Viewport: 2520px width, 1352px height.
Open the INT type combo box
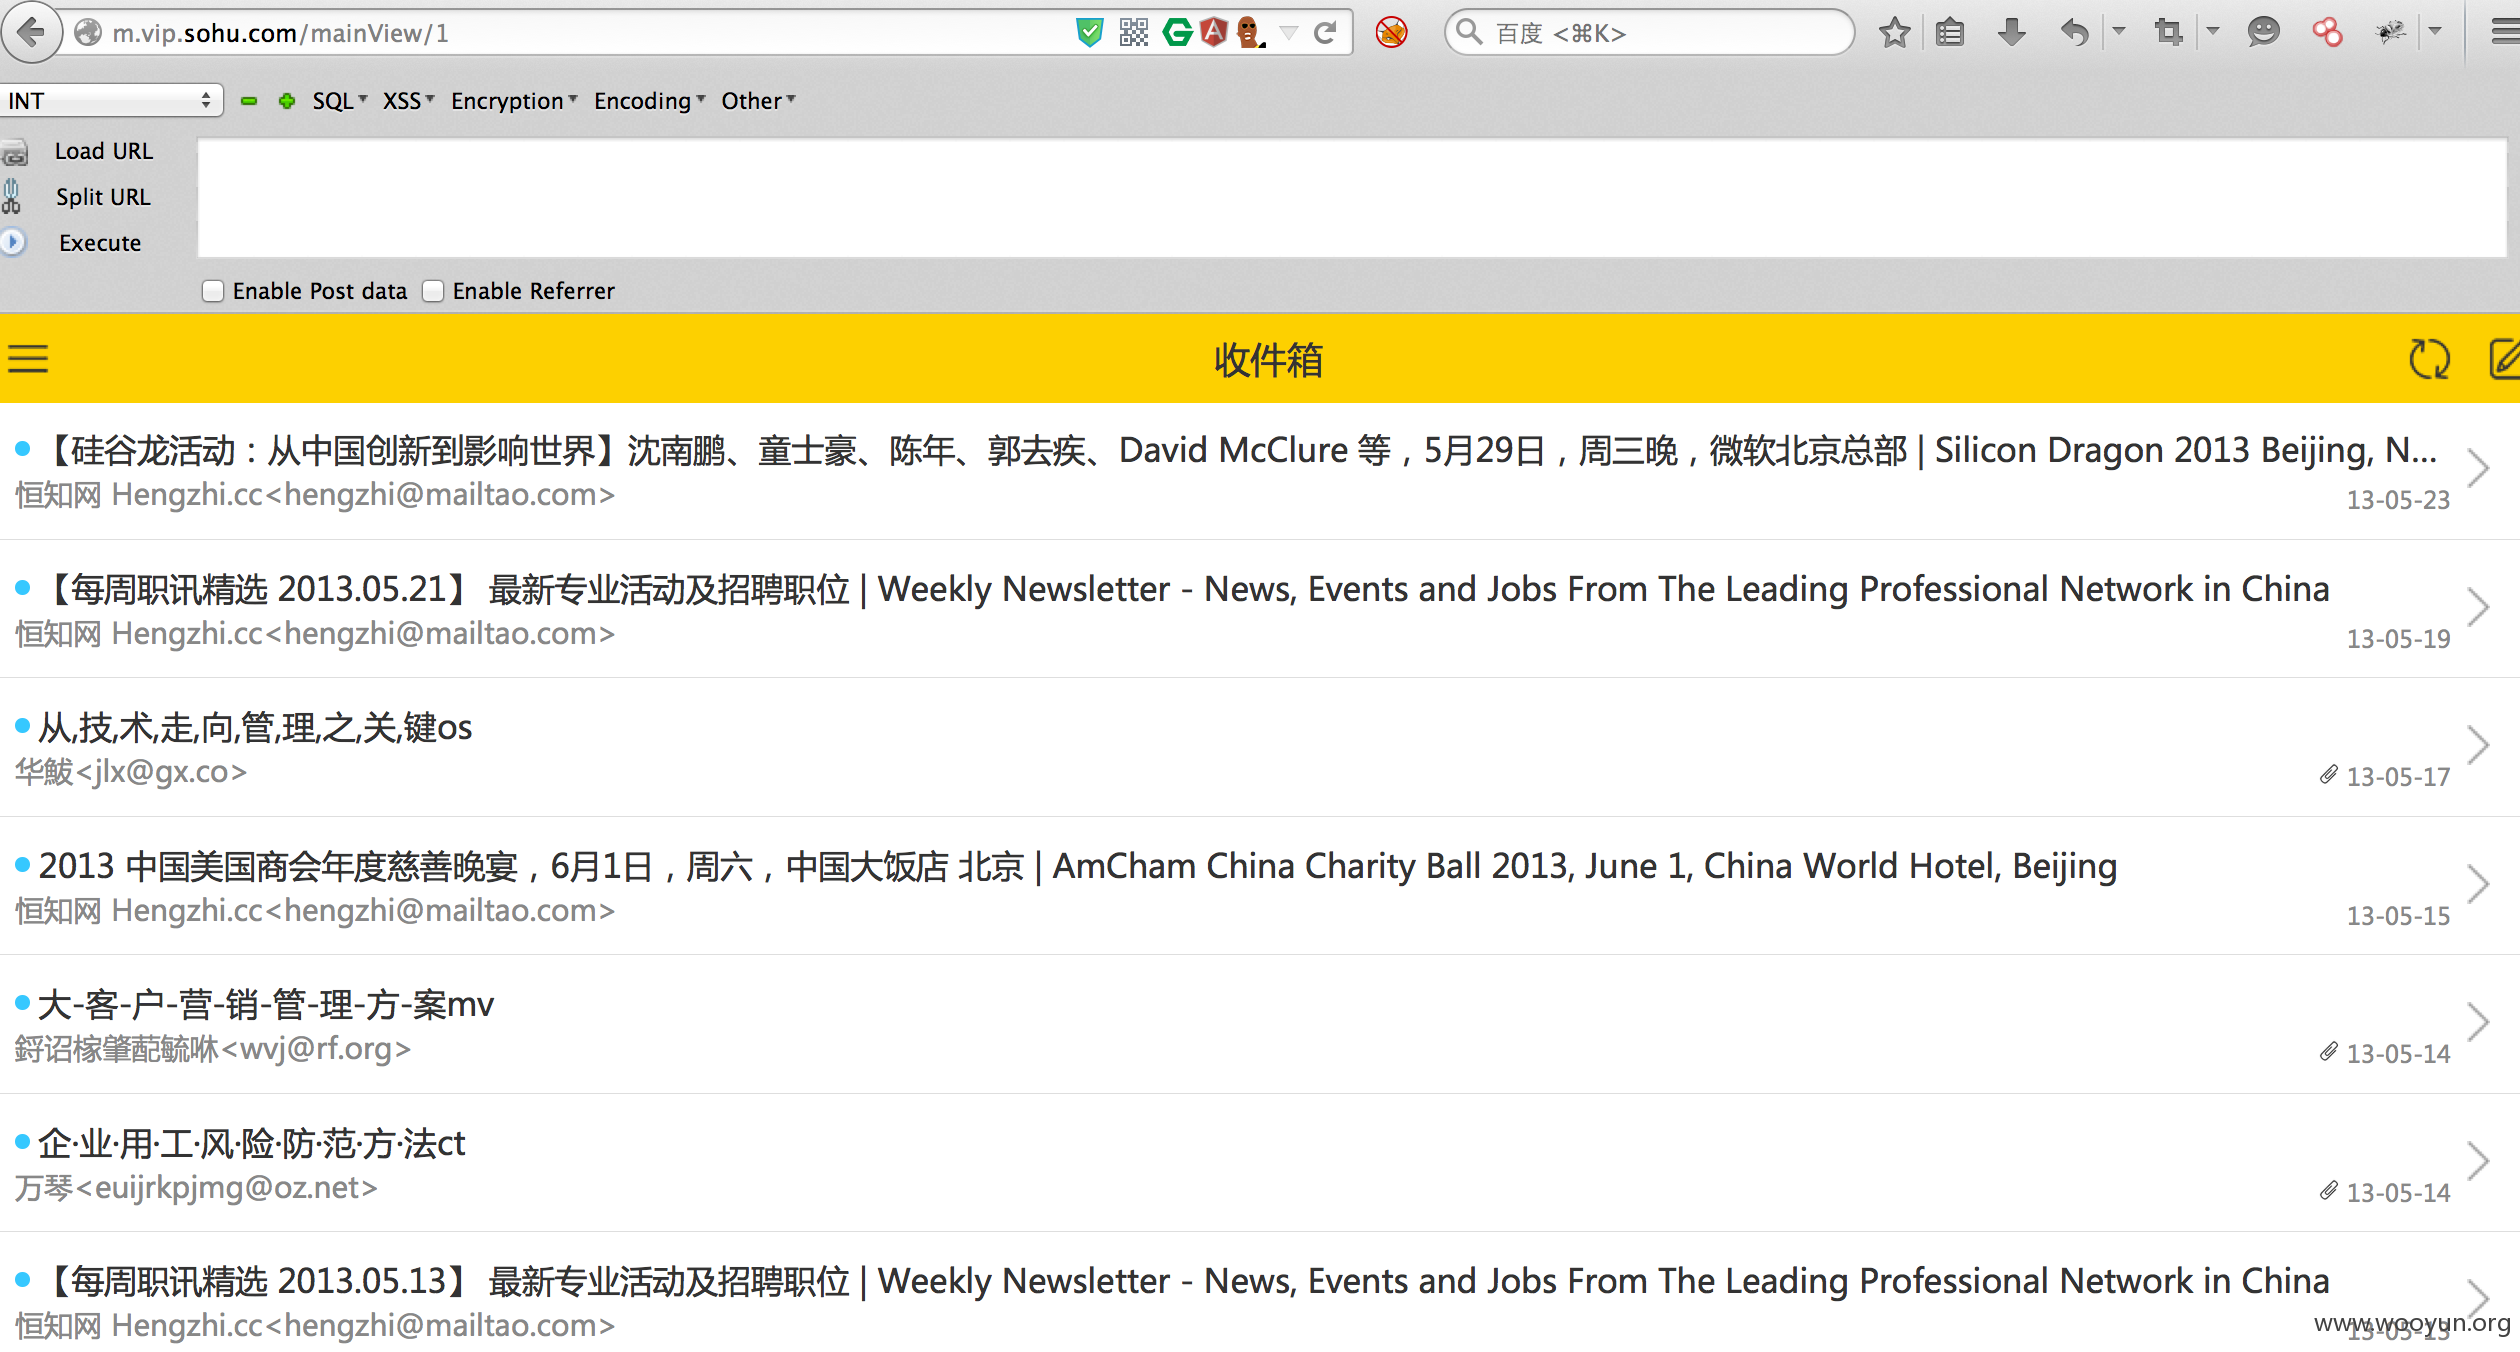pyautogui.click(x=111, y=101)
